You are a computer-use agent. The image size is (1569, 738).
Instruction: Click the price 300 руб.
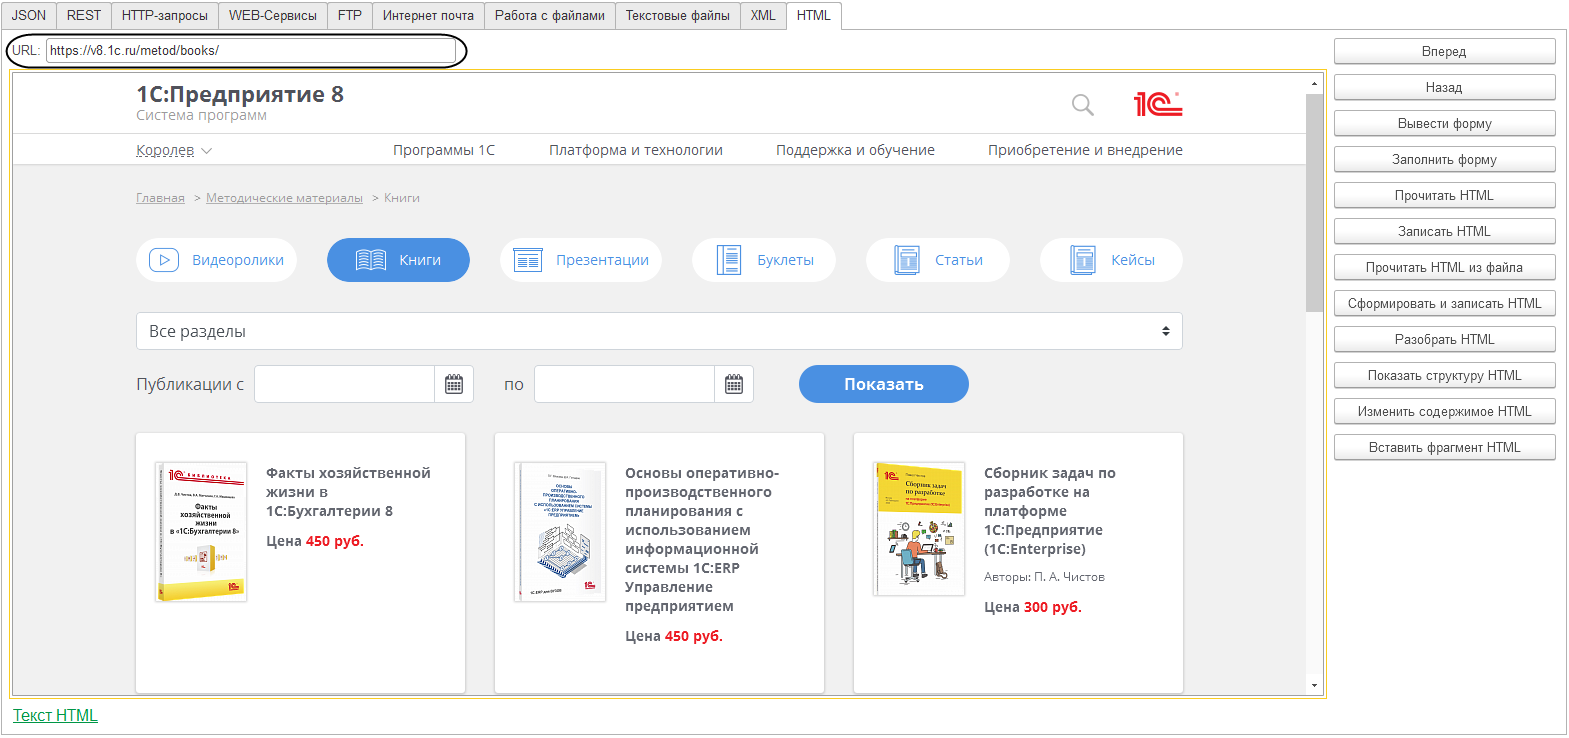coord(1052,607)
